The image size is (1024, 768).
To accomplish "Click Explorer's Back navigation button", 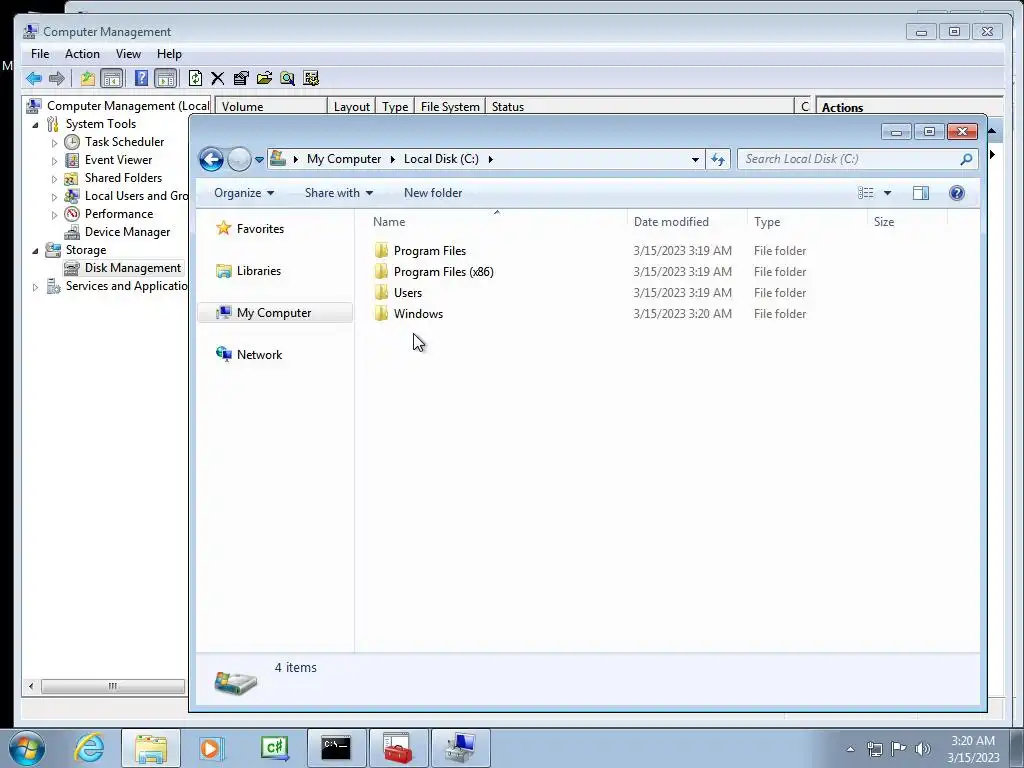I will tap(212, 159).
